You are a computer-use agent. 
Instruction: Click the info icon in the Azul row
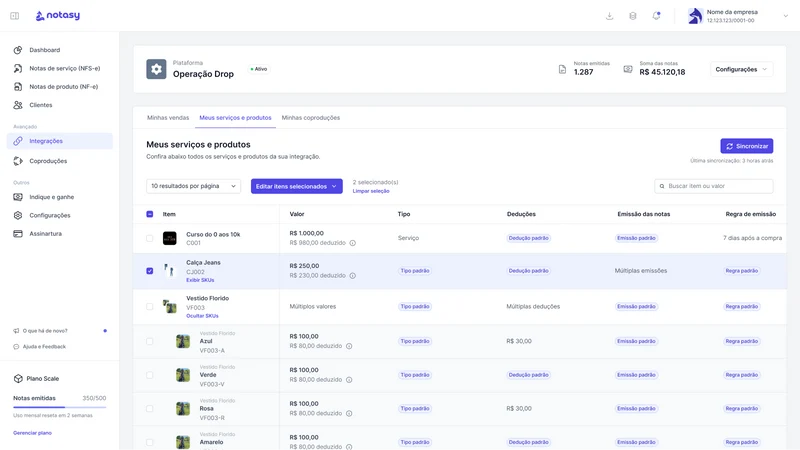tap(349, 346)
